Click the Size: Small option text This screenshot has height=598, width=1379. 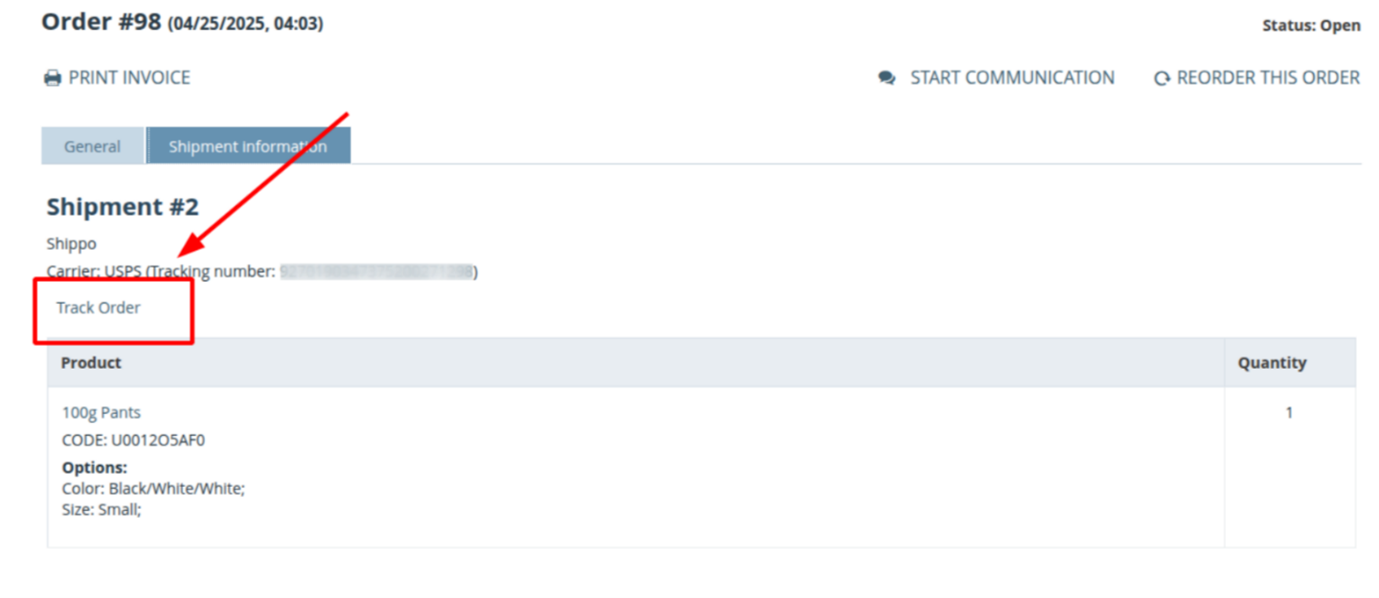[x=102, y=509]
